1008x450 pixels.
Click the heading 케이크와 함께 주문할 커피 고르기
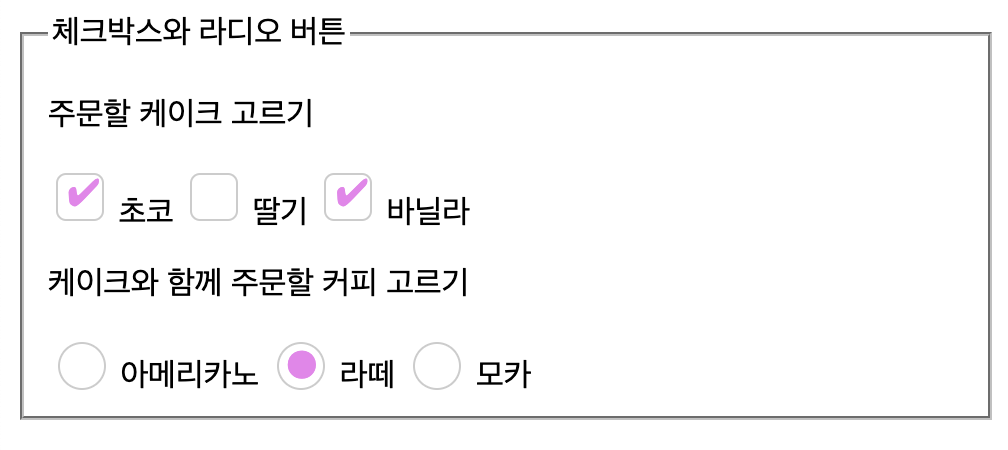[258, 282]
